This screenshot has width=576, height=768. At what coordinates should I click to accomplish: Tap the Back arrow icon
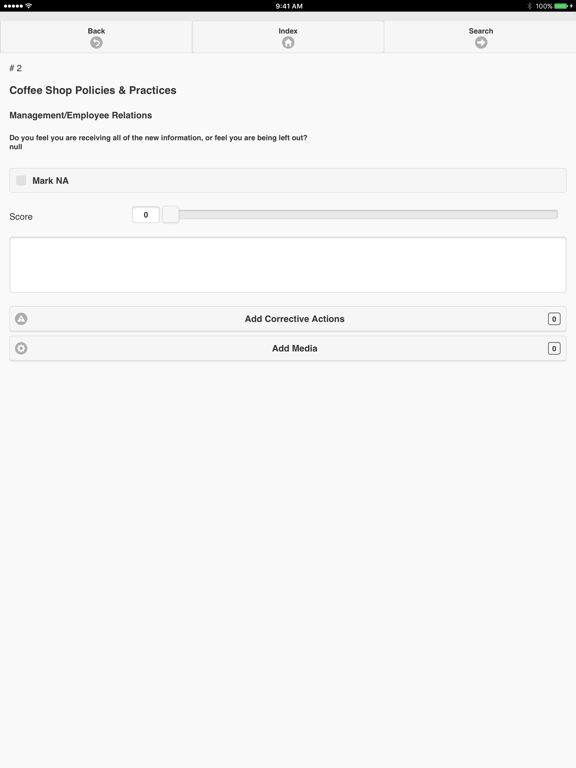pyautogui.click(x=96, y=43)
